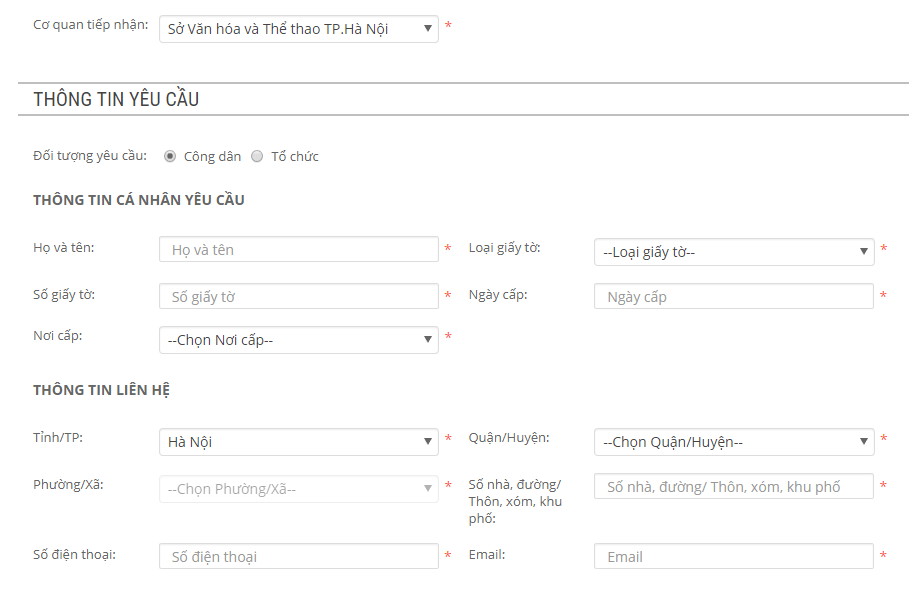Focus the Số giấy tờ text field
The image size is (921, 597).
pyautogui.click(x=298, y=296)
